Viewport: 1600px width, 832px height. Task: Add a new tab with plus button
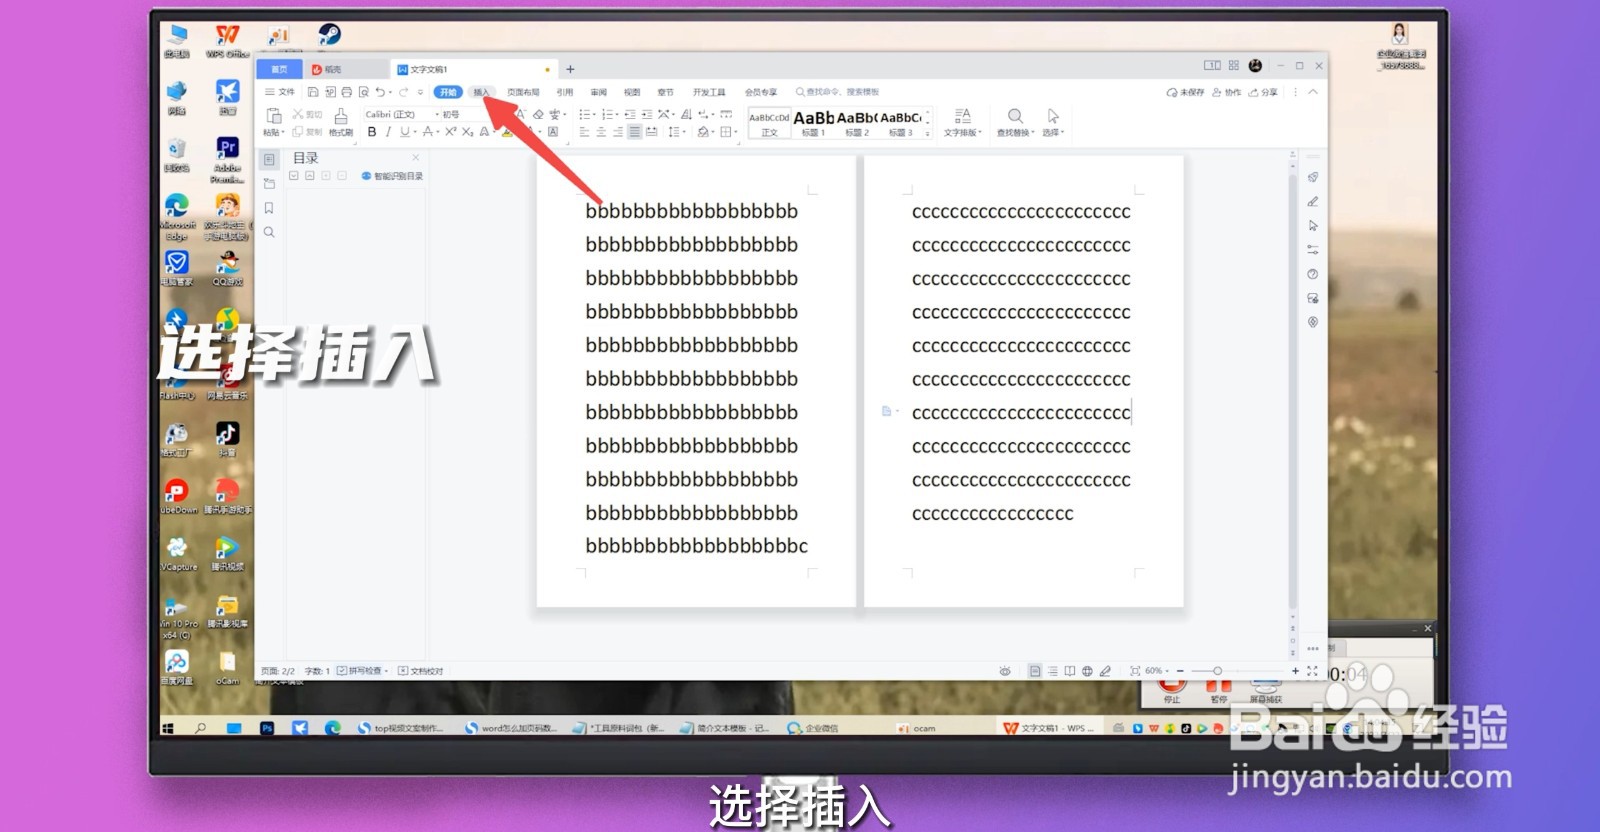570,69
